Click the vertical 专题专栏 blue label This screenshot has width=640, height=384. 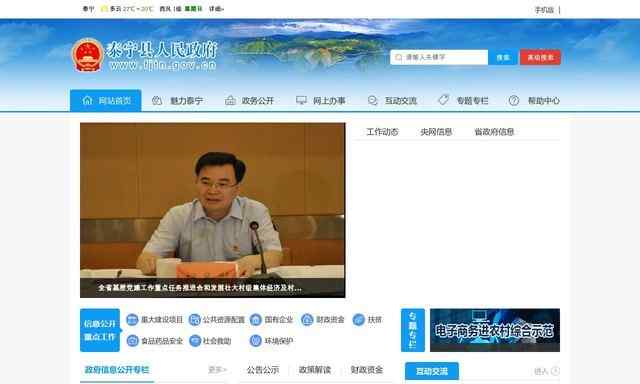coord(413,330)
